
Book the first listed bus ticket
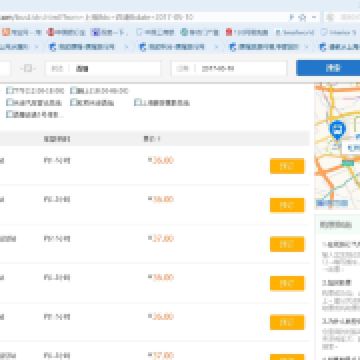(287, 166)
